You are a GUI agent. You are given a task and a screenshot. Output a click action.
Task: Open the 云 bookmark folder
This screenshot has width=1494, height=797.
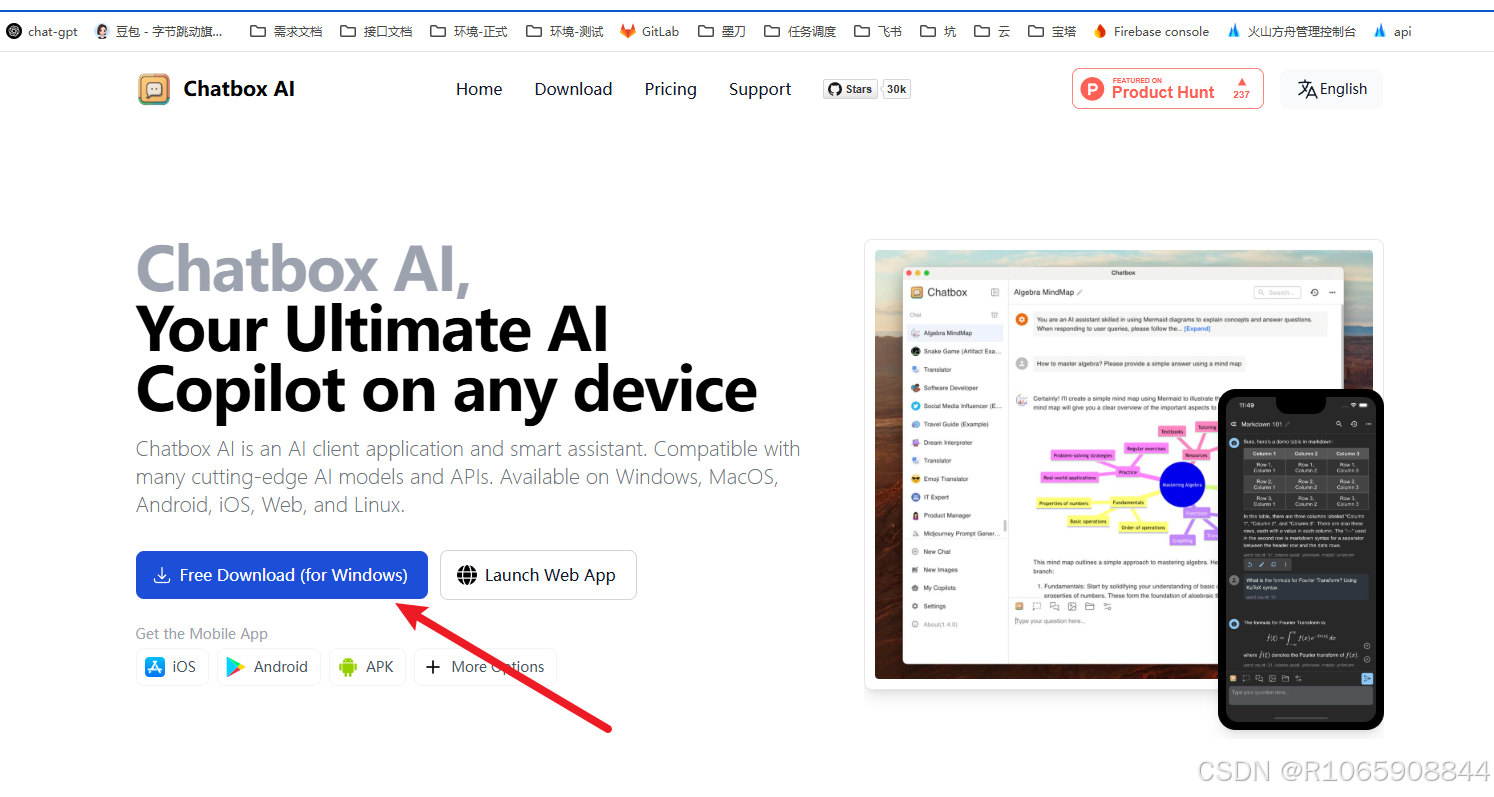[992, 31]
